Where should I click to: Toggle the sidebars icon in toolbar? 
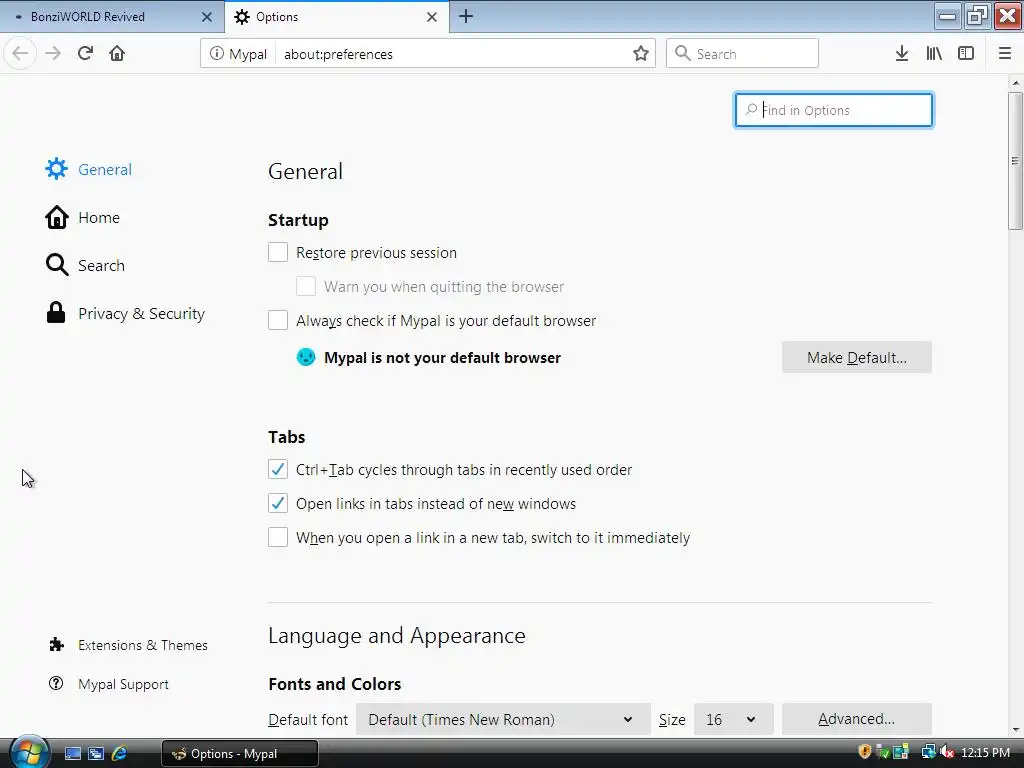966,54
